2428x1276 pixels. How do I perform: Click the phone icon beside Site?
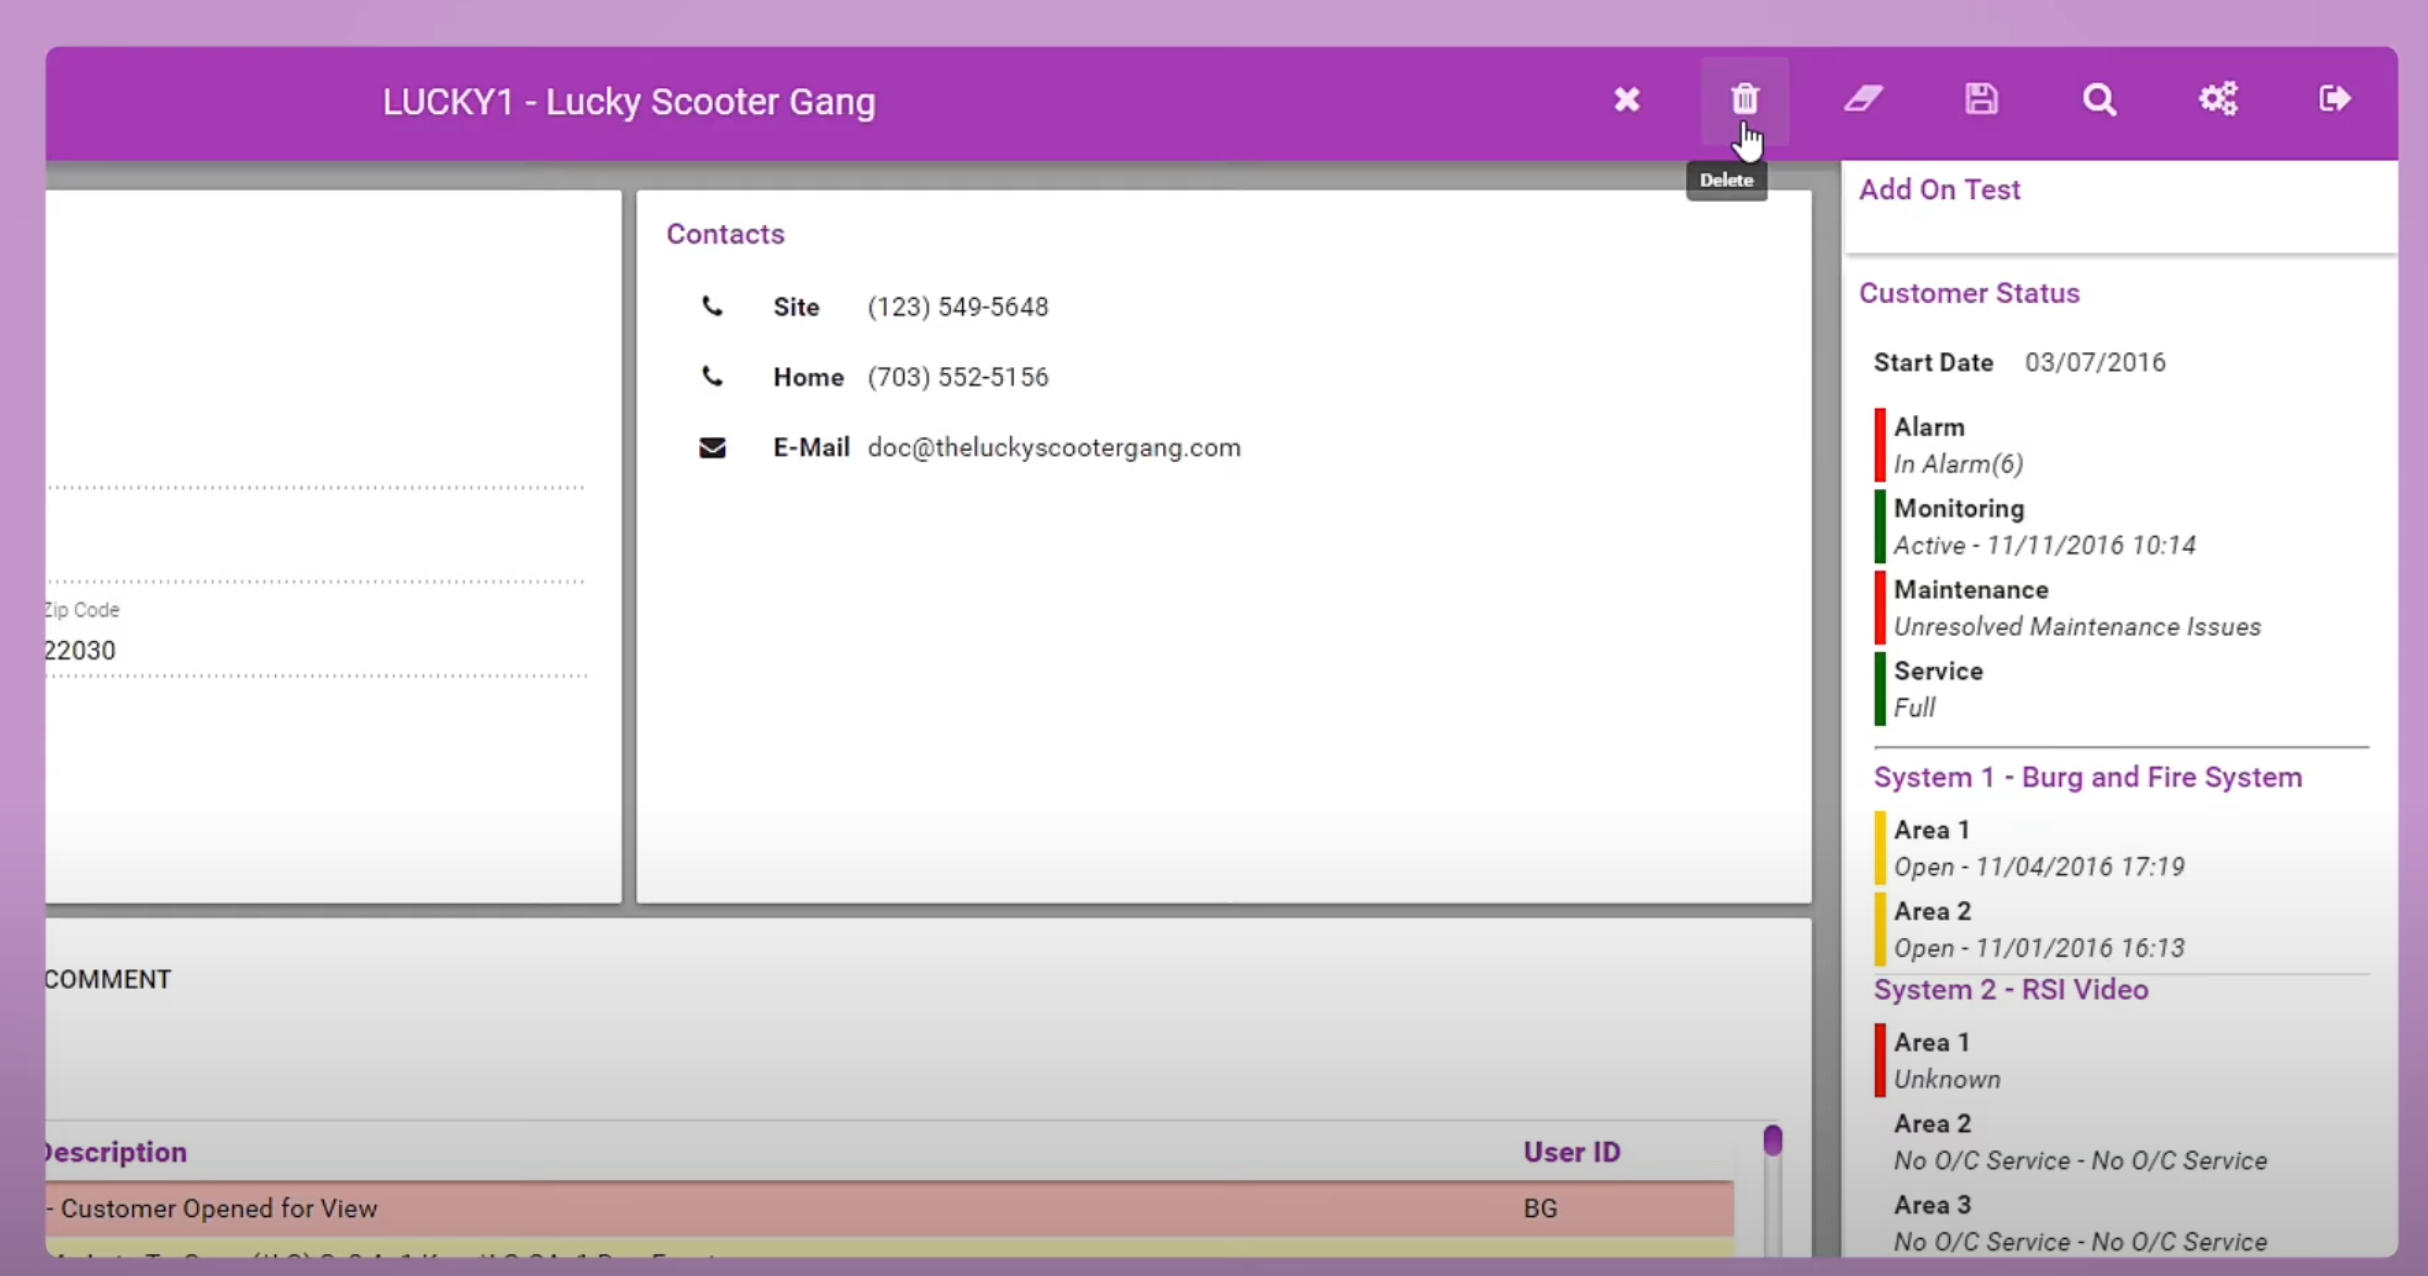[711, 306]
